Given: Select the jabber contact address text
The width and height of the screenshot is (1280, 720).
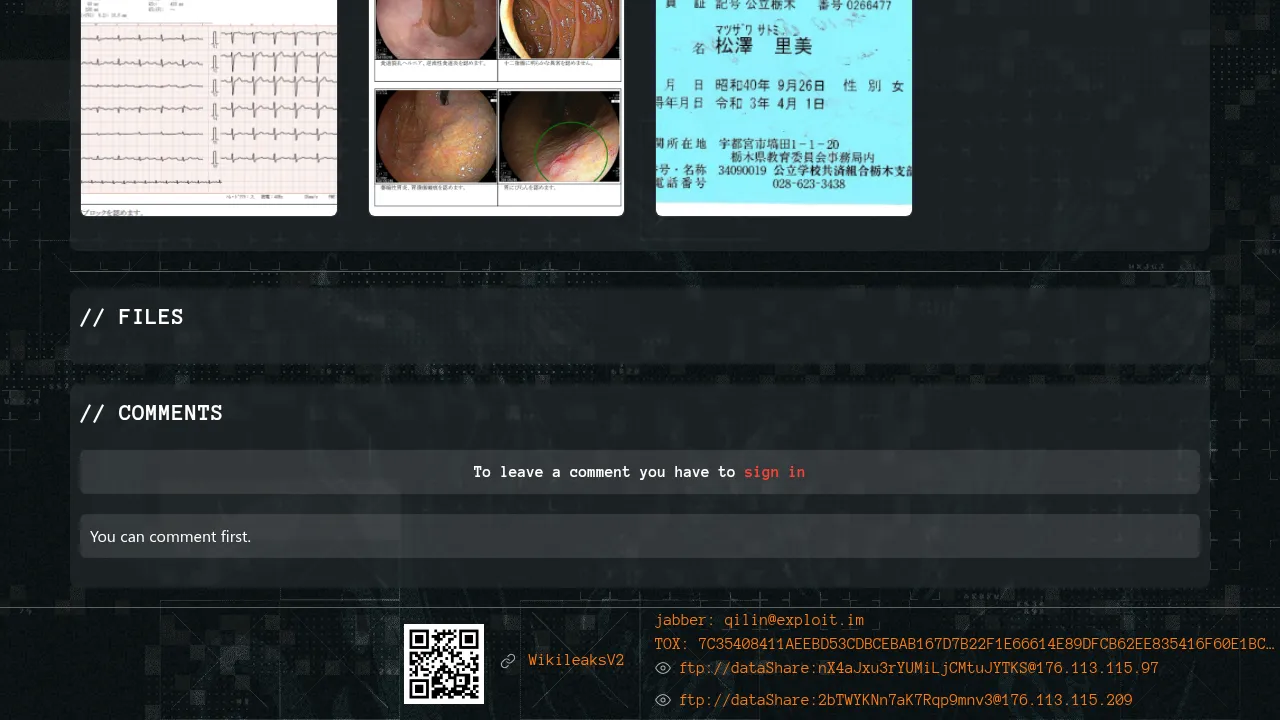Looking at the screenshot, I should tap(794, 620).
